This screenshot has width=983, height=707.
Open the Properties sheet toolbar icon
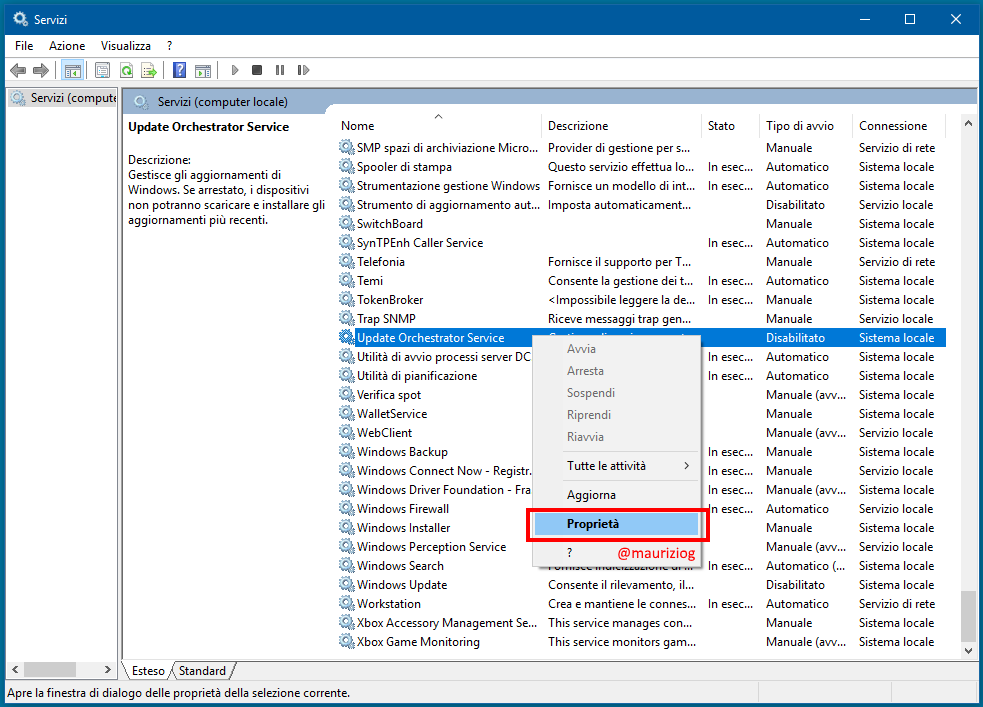[x=102, y=70]
